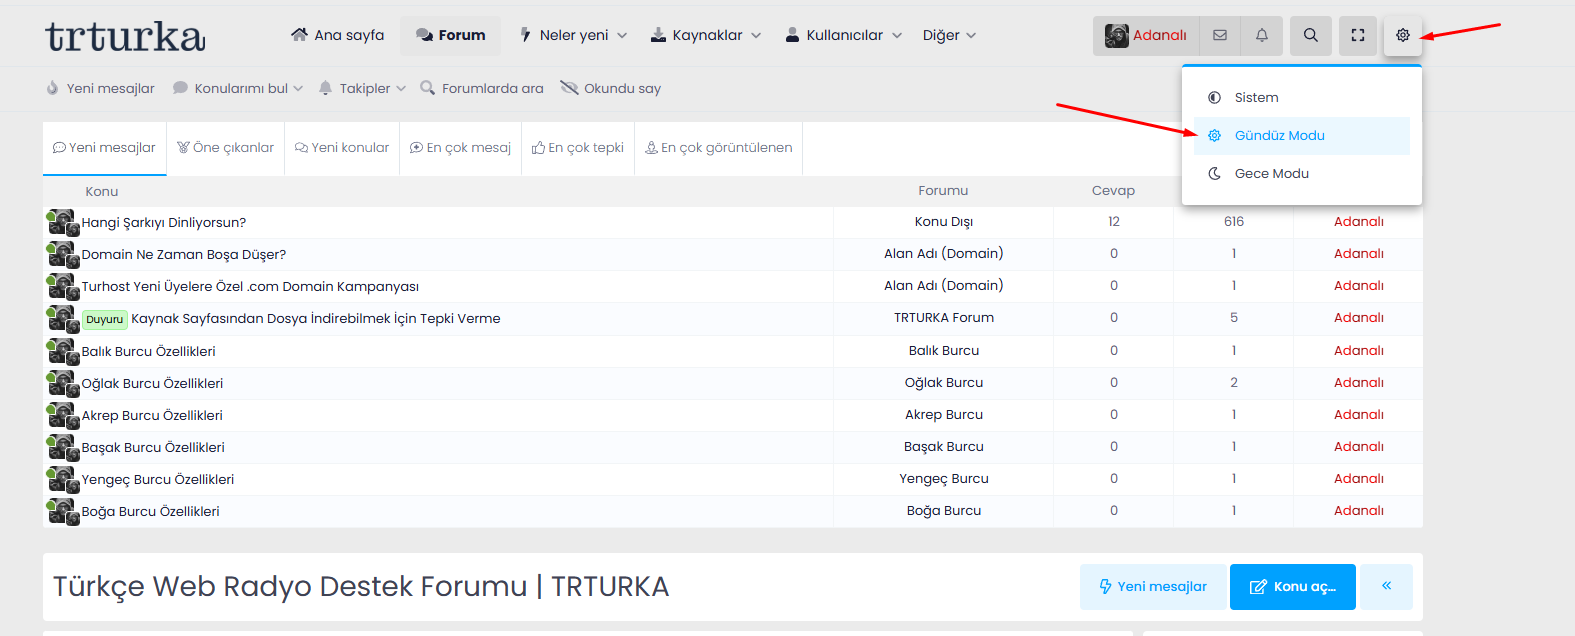Open Akrep Burcu Özellikleri topic
The image size is (1575, 636).
[152, 415]
